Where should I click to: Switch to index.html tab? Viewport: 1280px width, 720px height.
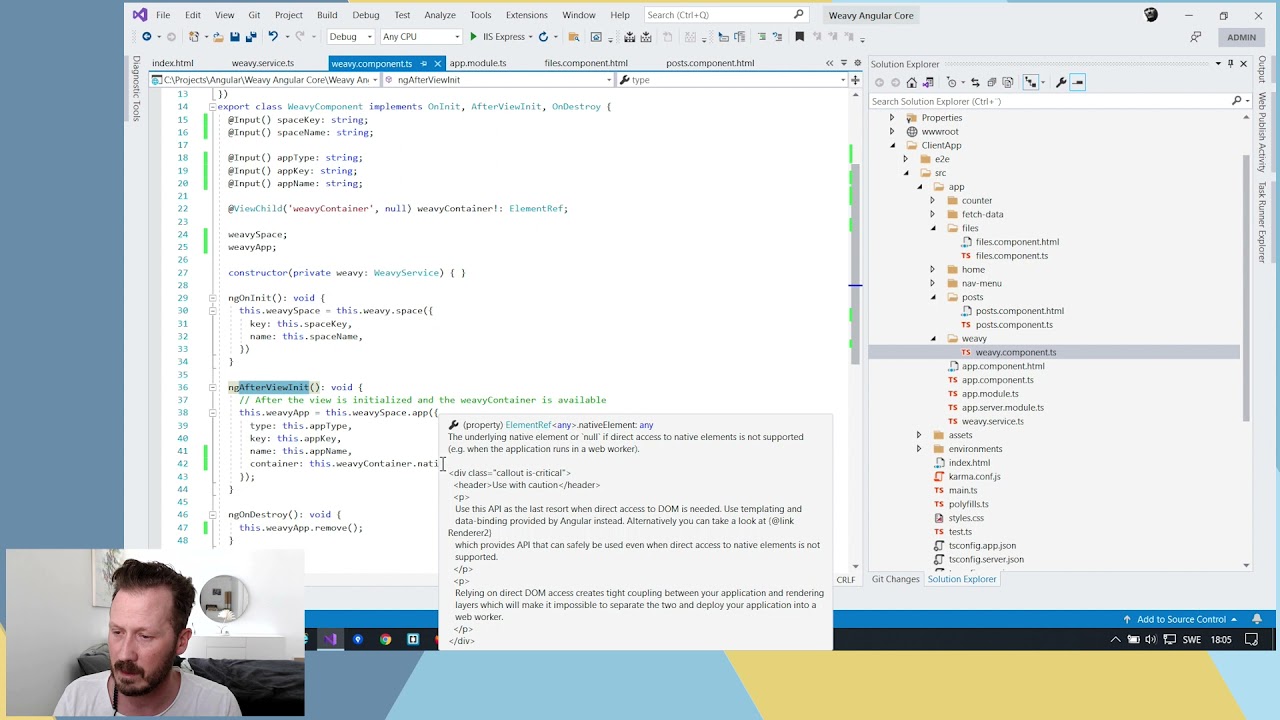pyautogui.click(x=172, y=63)
